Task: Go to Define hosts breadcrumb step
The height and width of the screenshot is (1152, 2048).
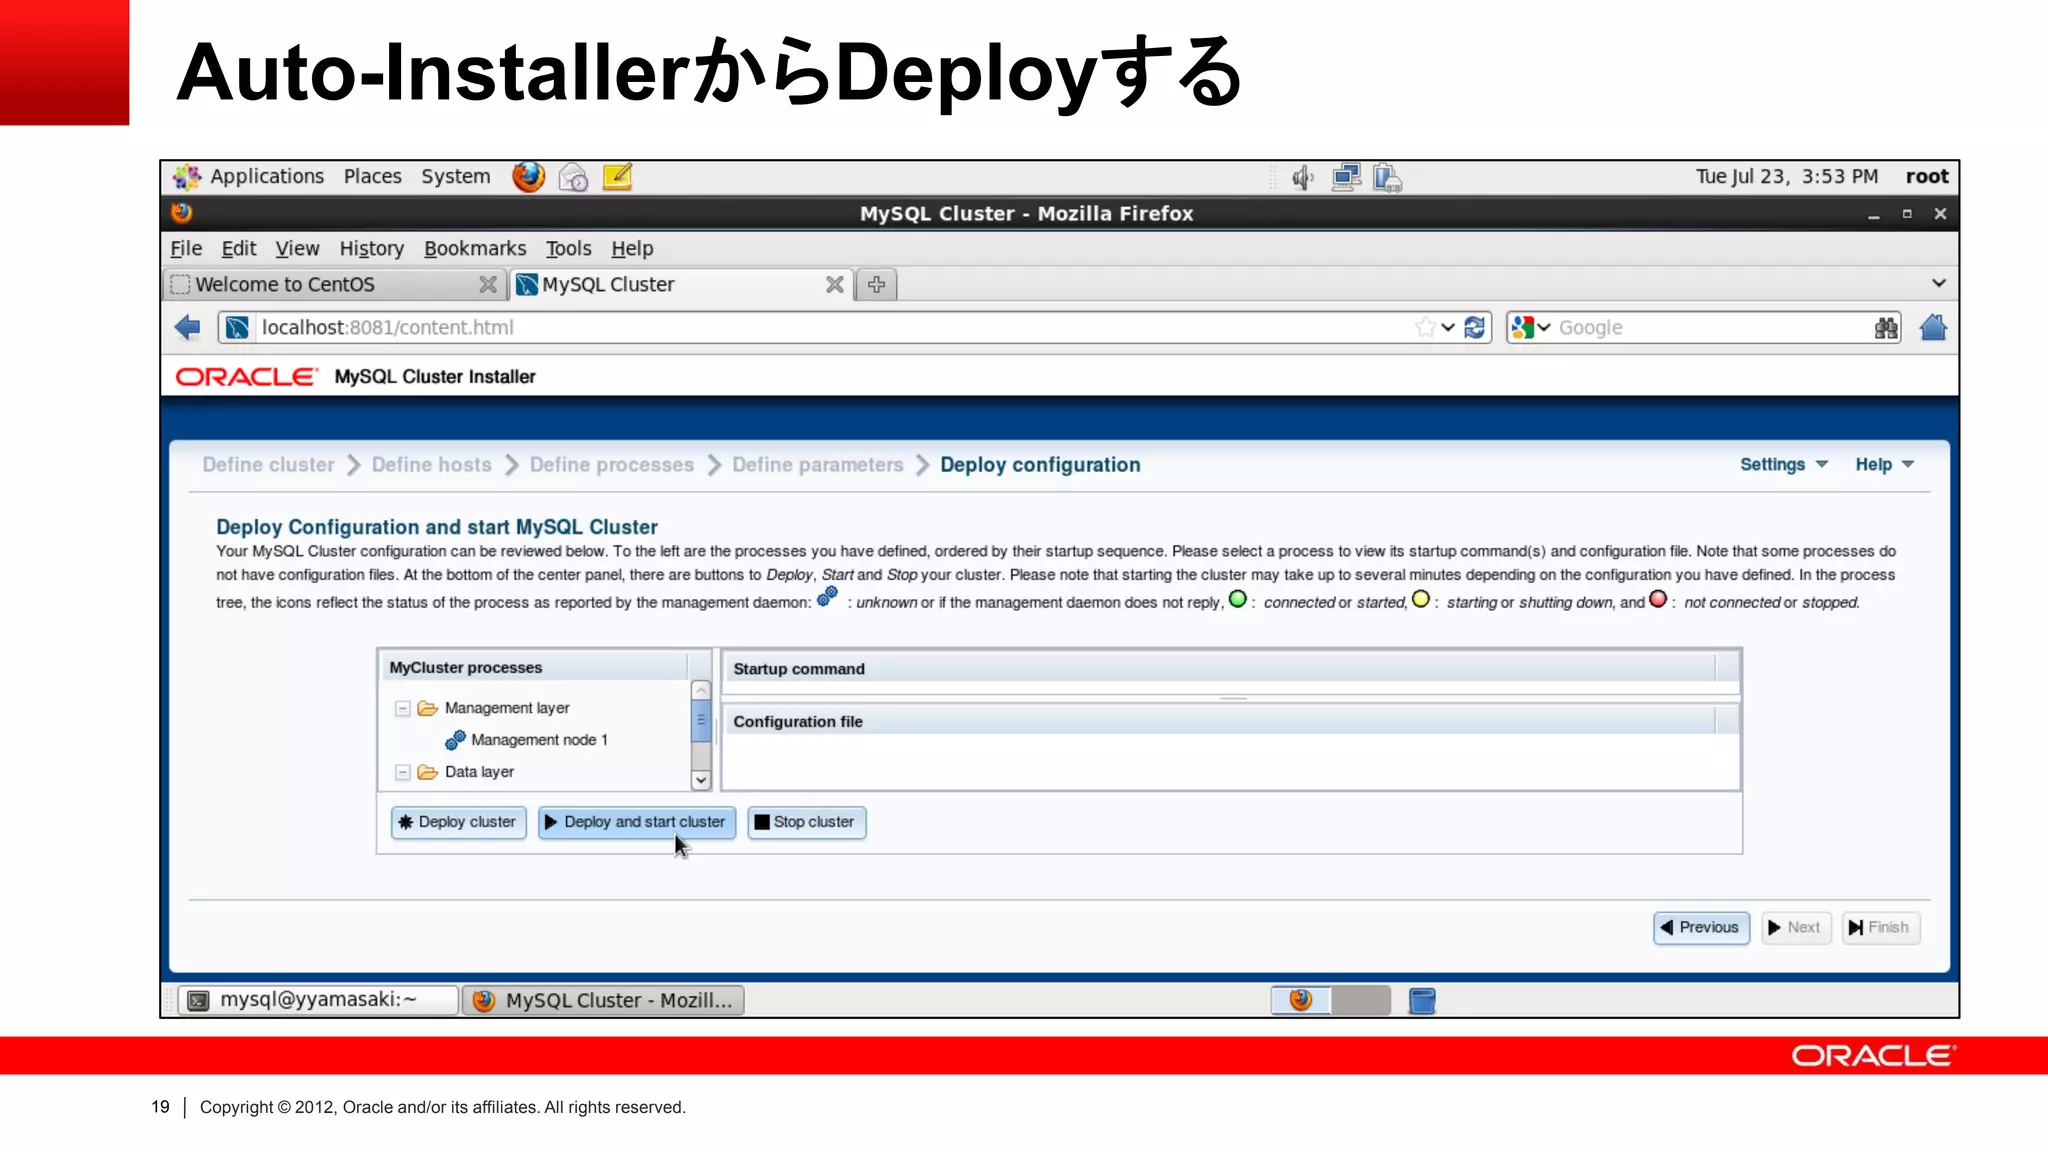Action: [431, 465]
